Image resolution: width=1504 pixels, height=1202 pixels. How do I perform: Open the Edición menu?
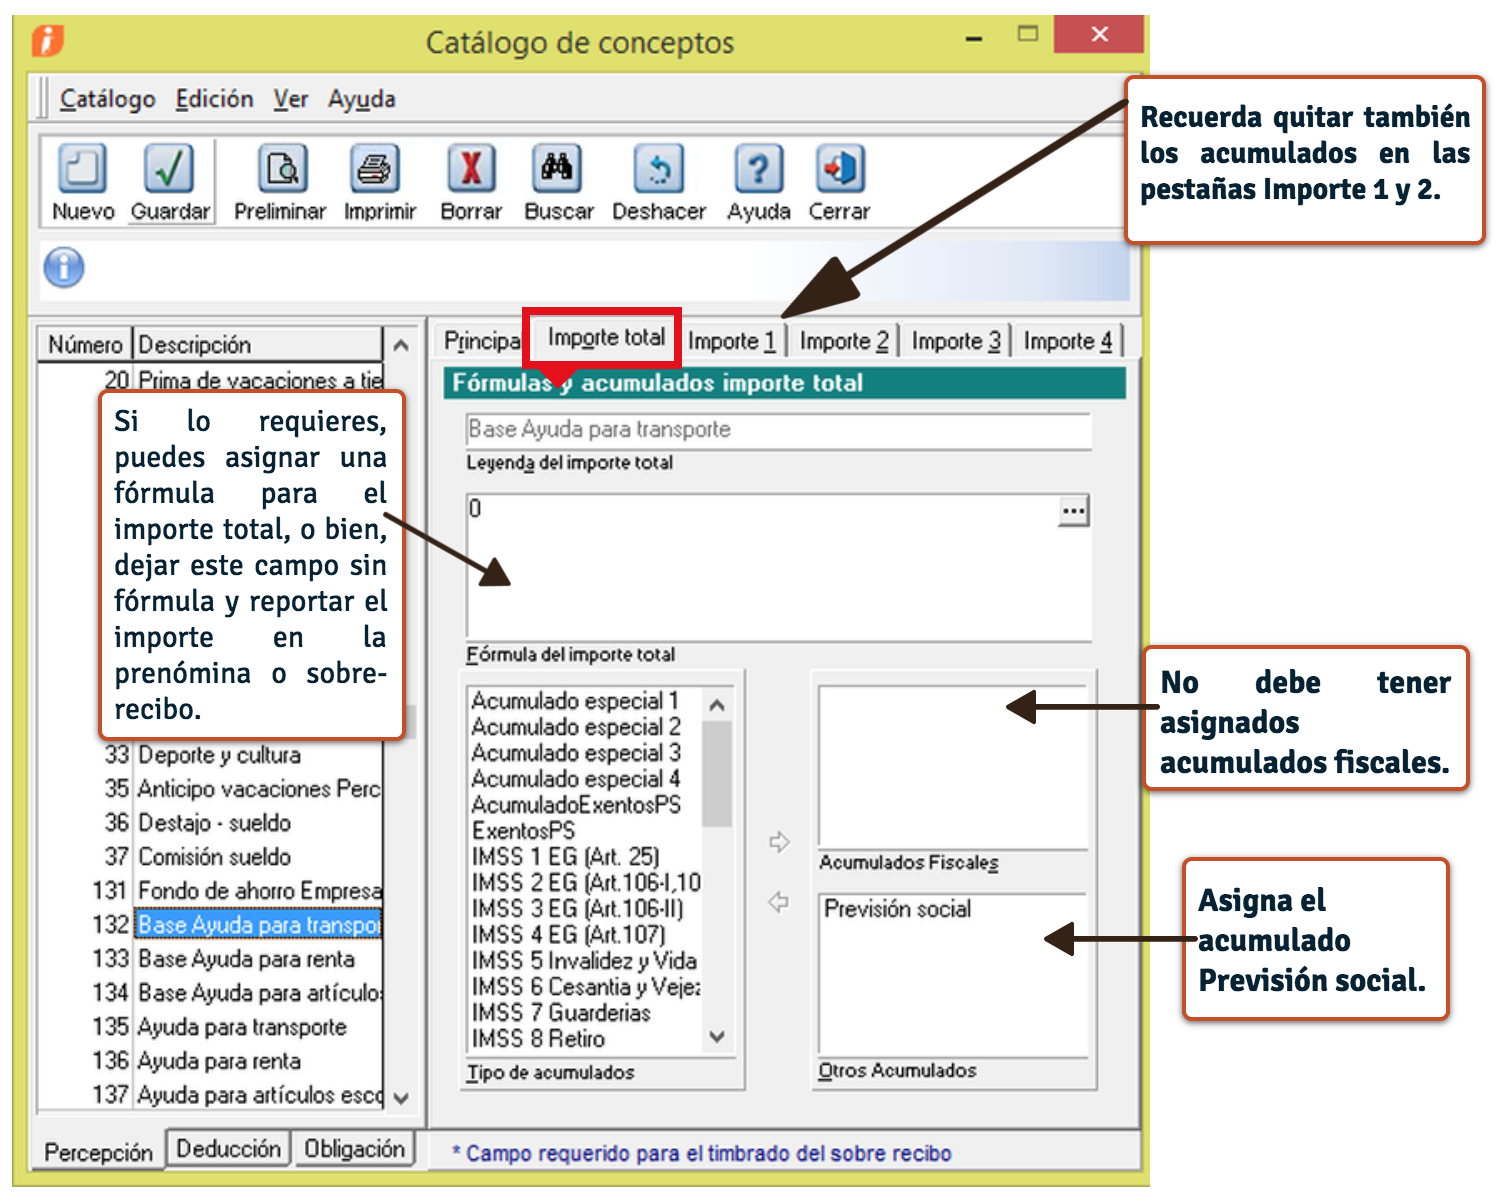pyautogui.click(x=214, y=99)
